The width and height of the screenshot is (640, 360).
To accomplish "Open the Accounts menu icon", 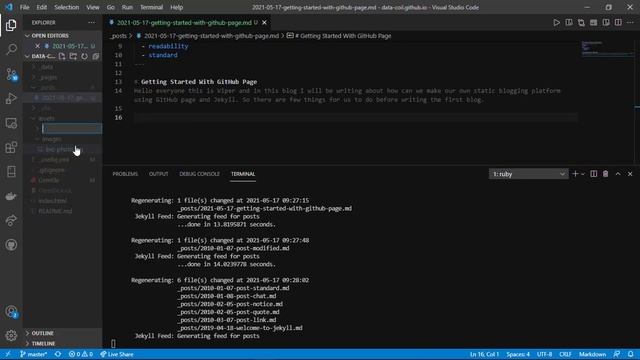I will tap(11, 312).
